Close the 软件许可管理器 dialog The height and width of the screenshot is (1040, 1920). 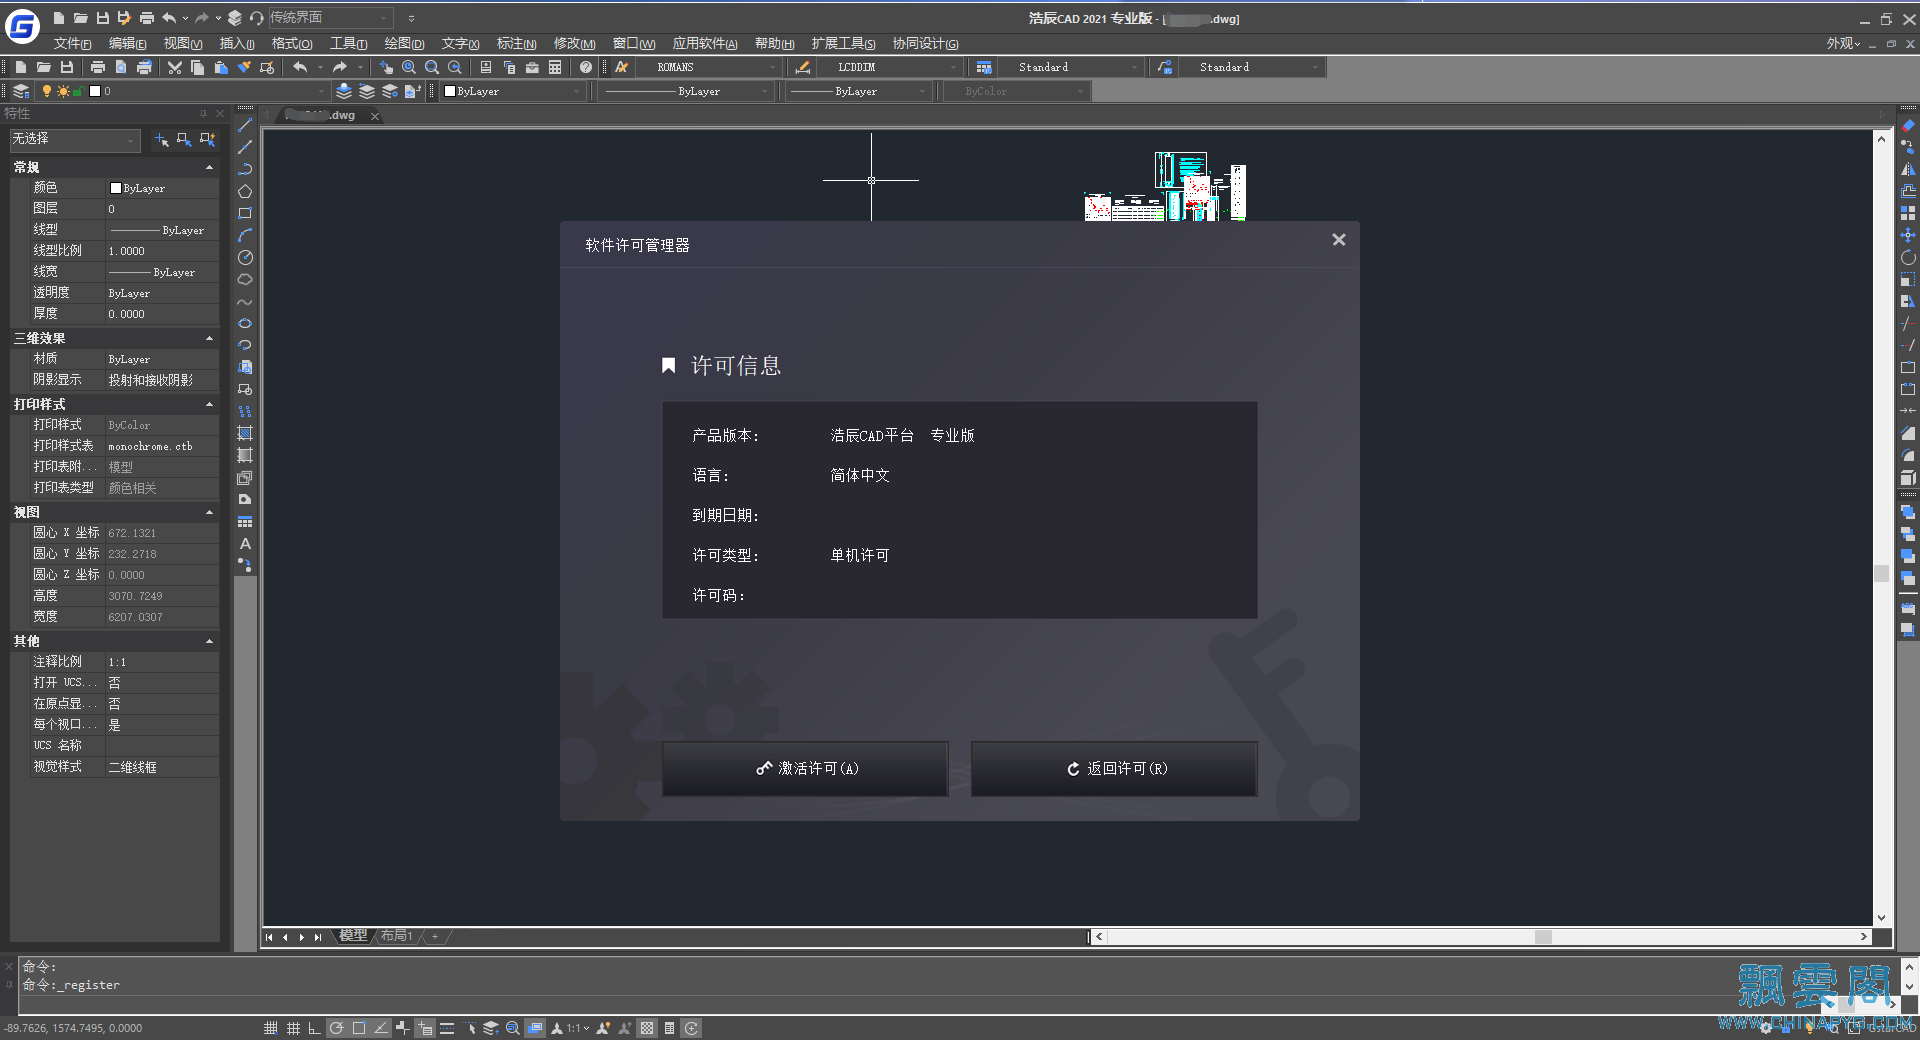[1339, 240]
